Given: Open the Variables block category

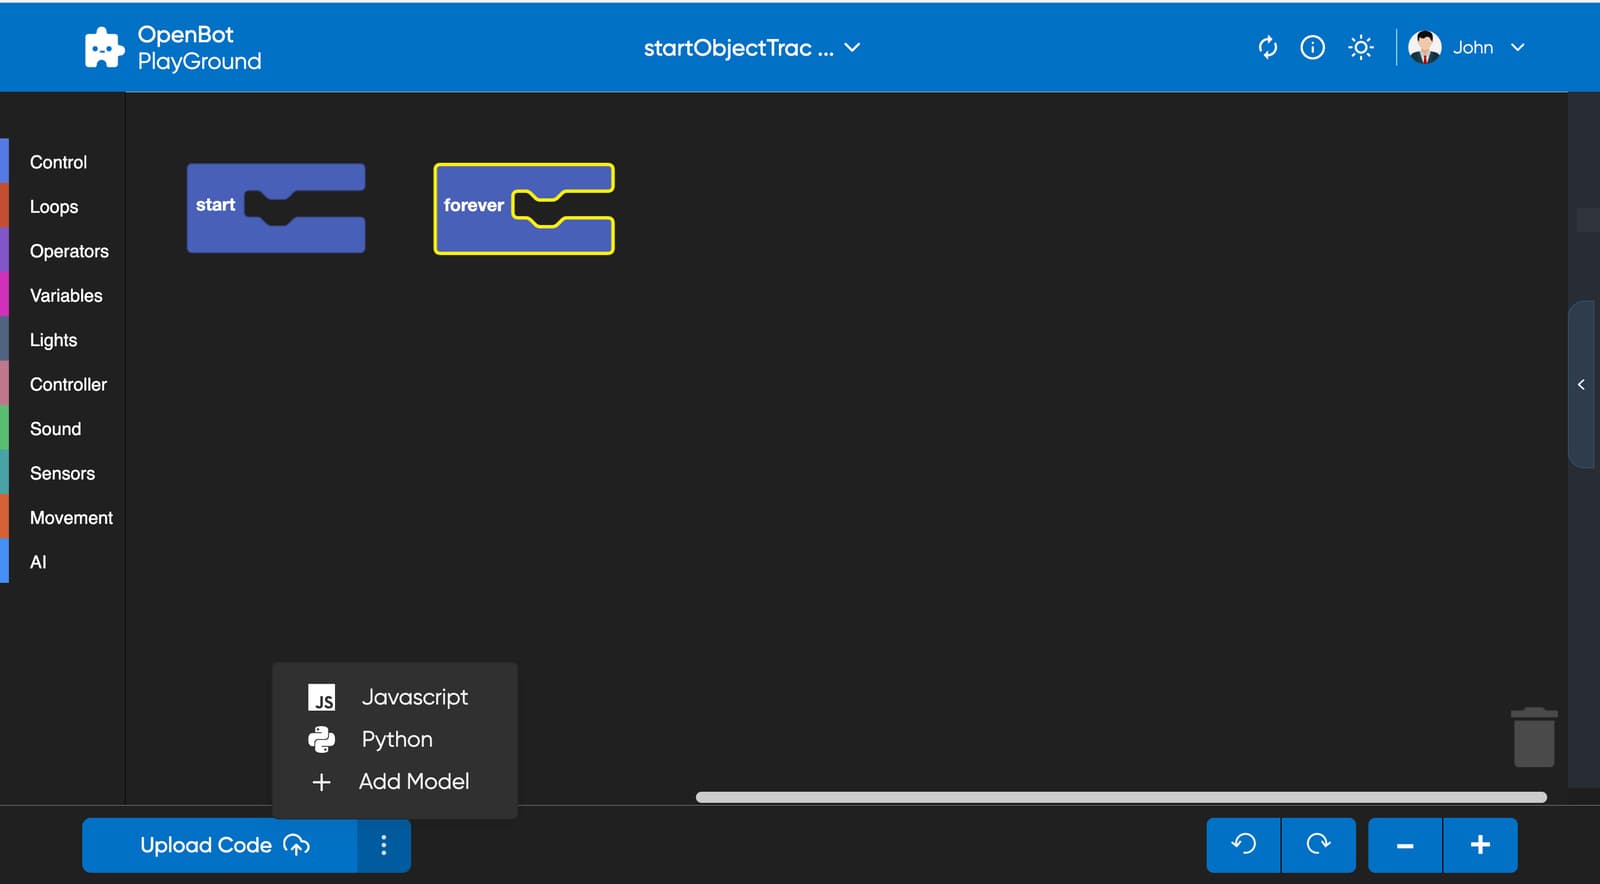Looking at the screenshot, I should click(66, 296).
